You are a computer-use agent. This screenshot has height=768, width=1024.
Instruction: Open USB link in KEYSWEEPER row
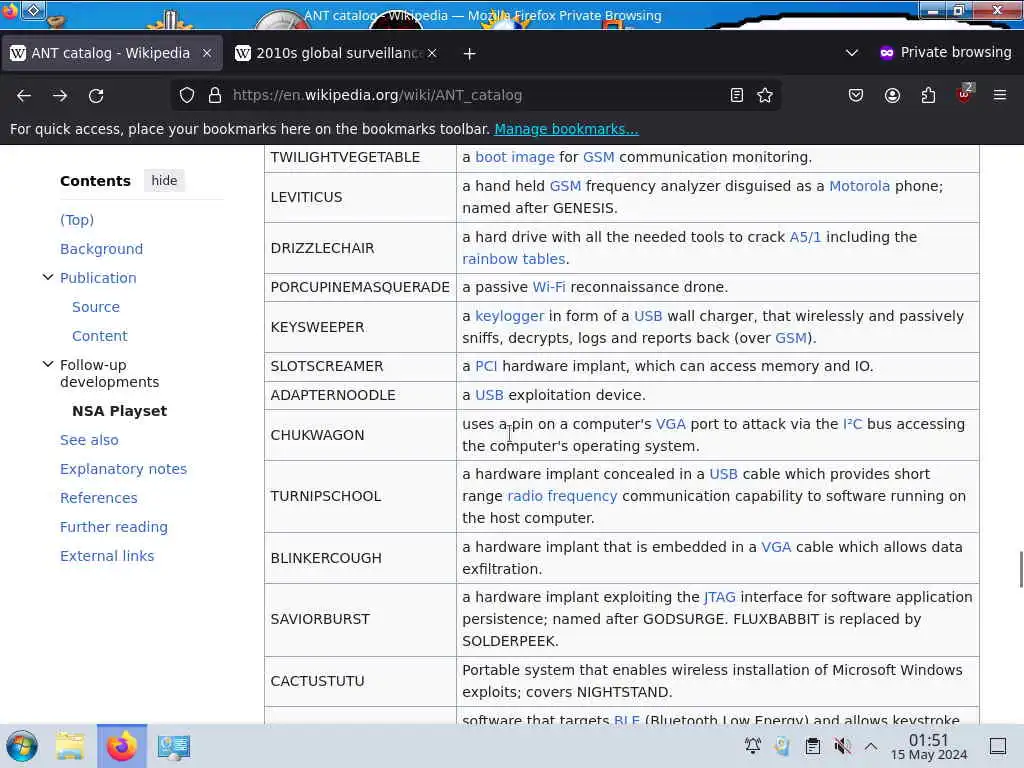point(648,316)
